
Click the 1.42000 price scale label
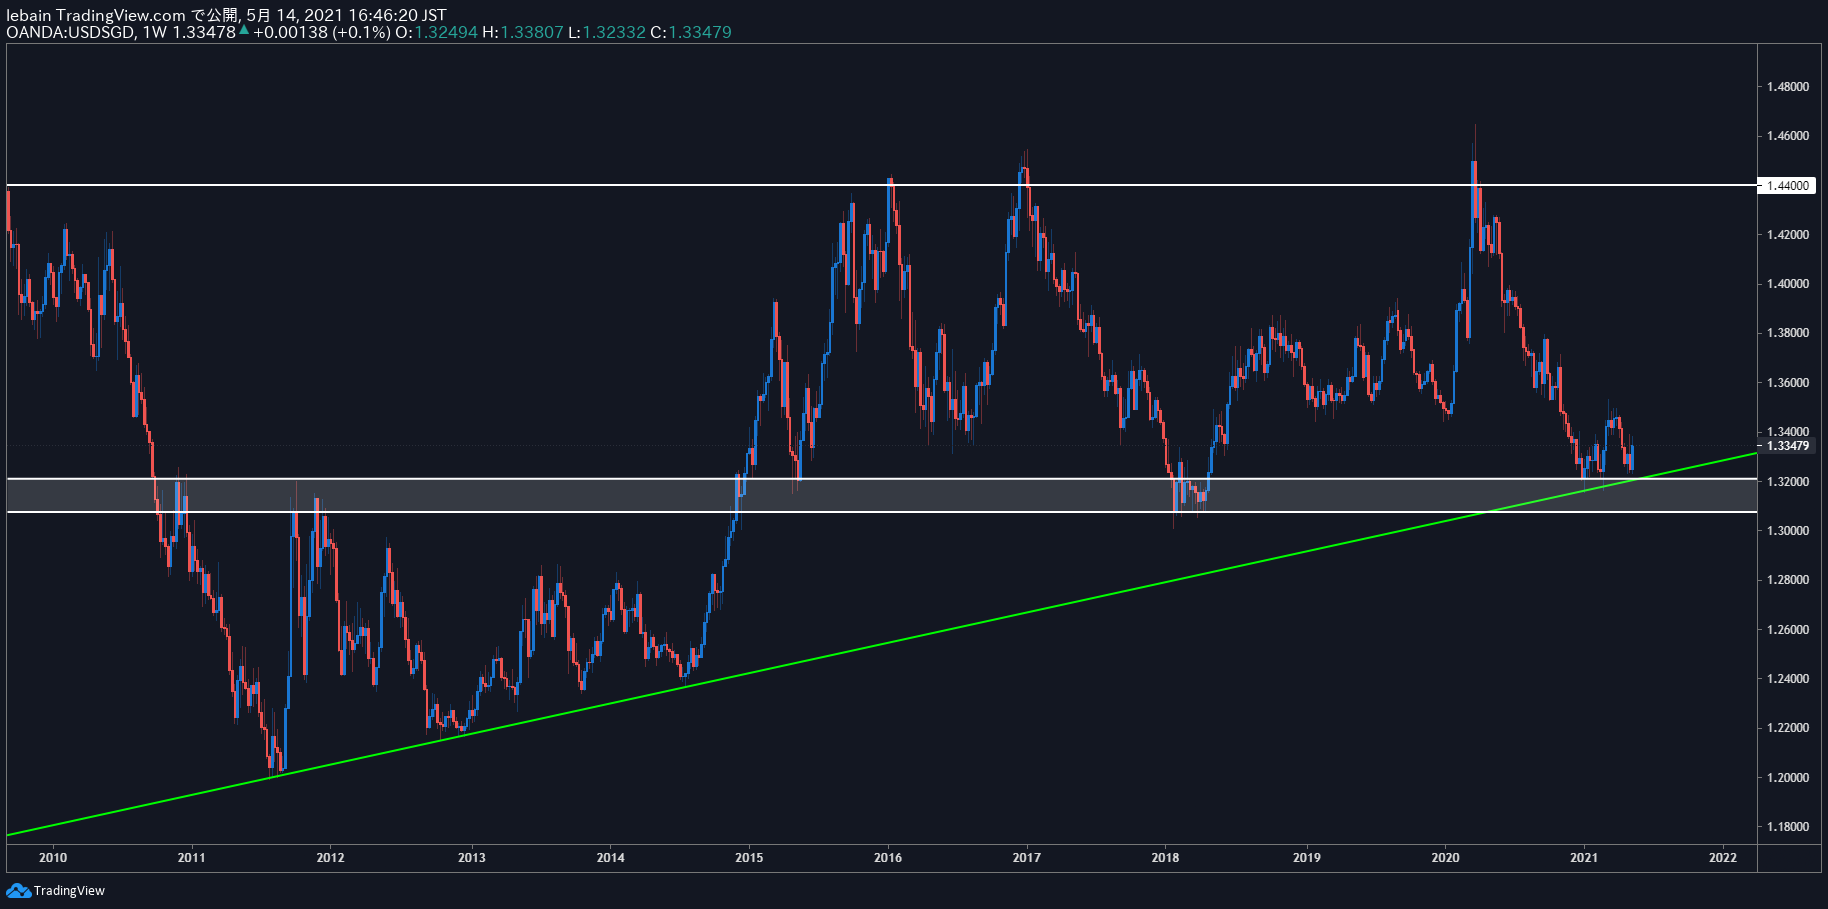point(1788,235)
